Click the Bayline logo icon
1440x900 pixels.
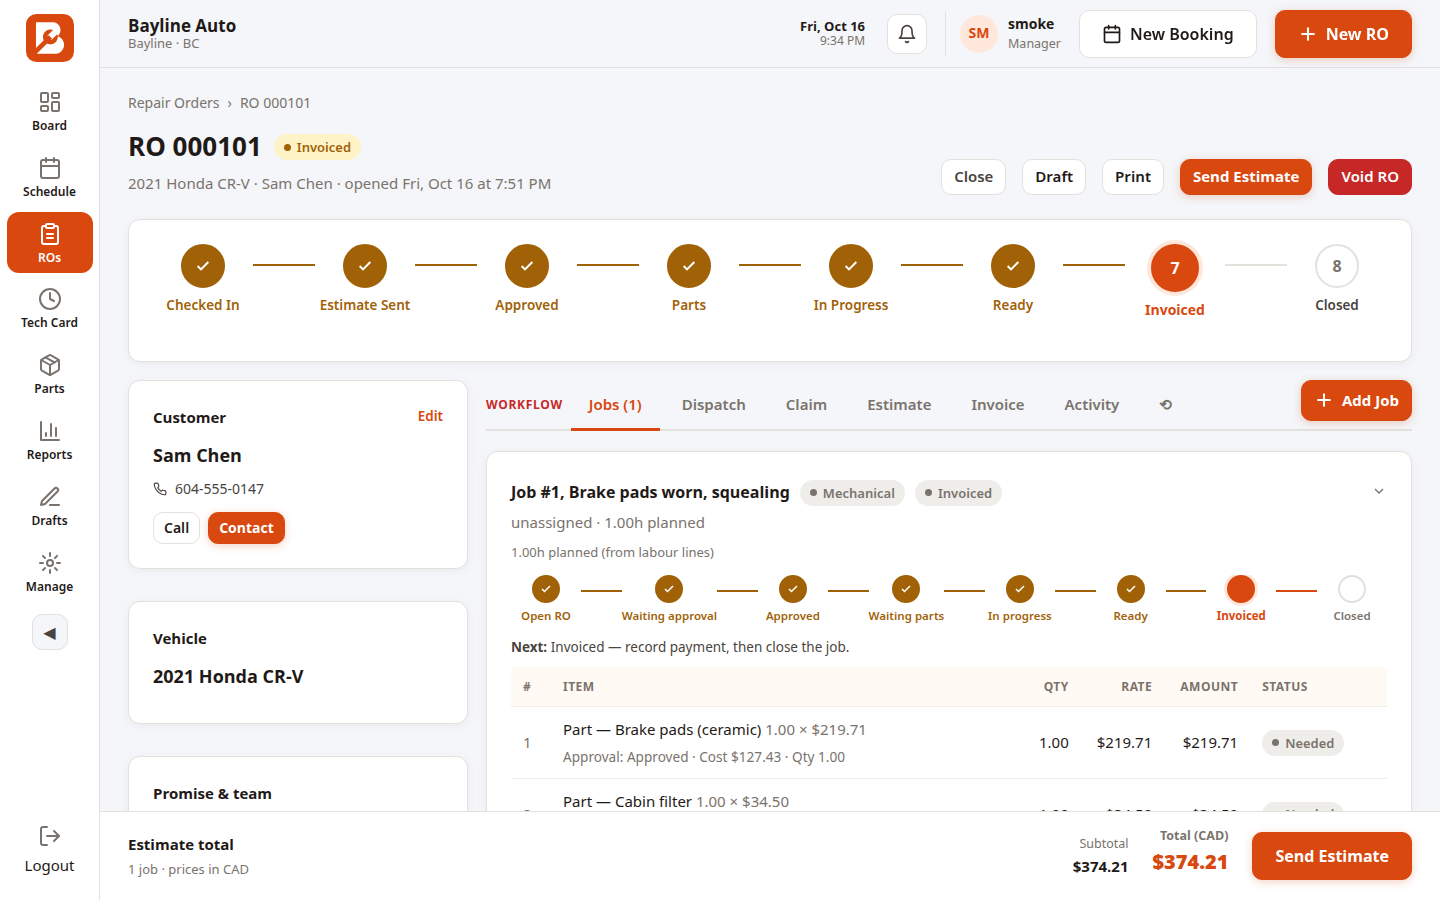[x=50, y=38]
